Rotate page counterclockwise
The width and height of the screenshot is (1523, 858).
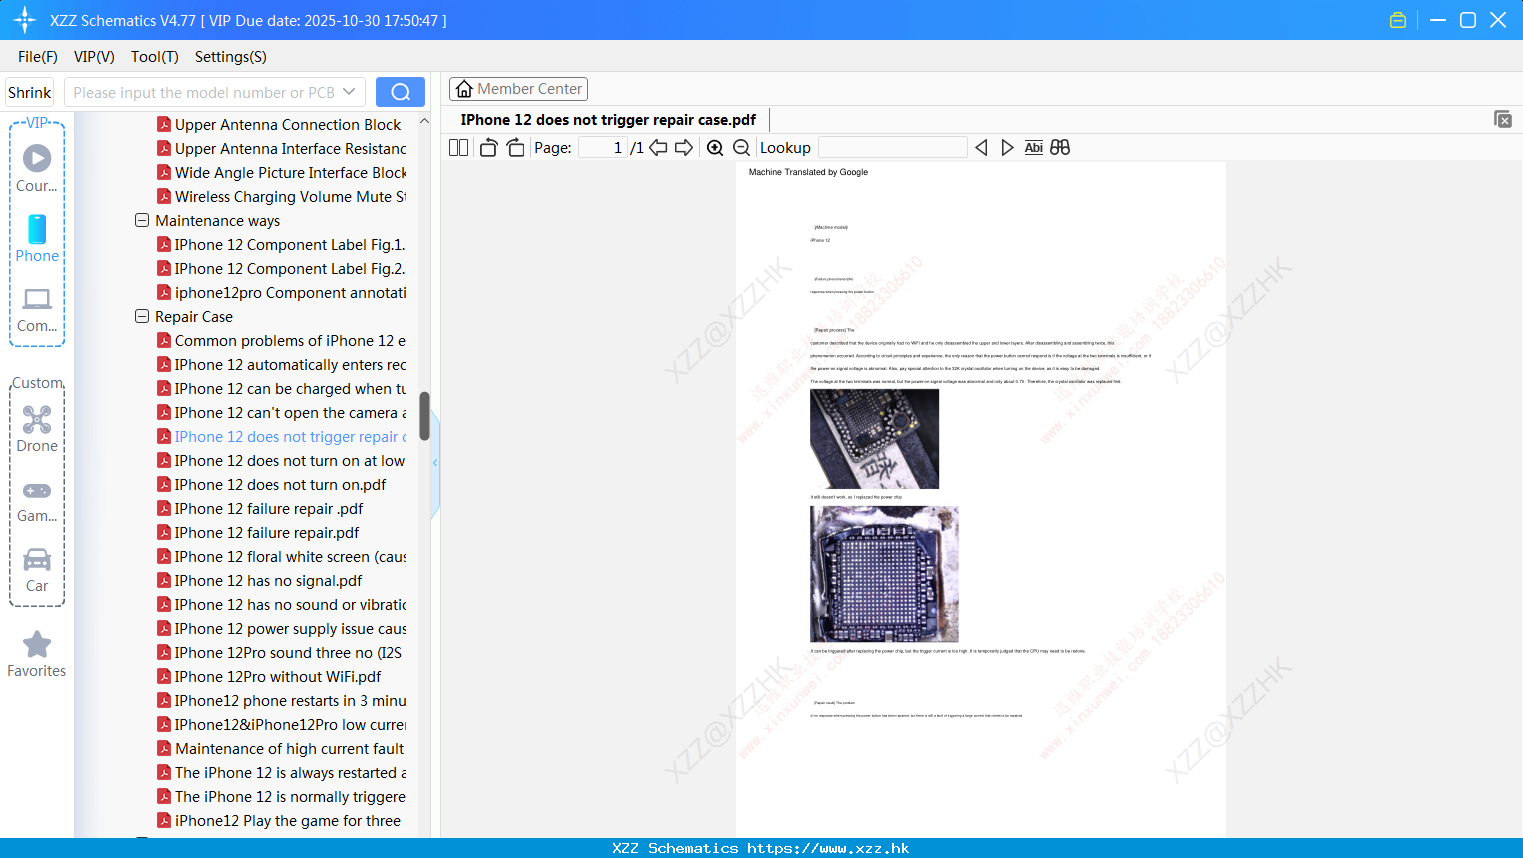(488, 147)
